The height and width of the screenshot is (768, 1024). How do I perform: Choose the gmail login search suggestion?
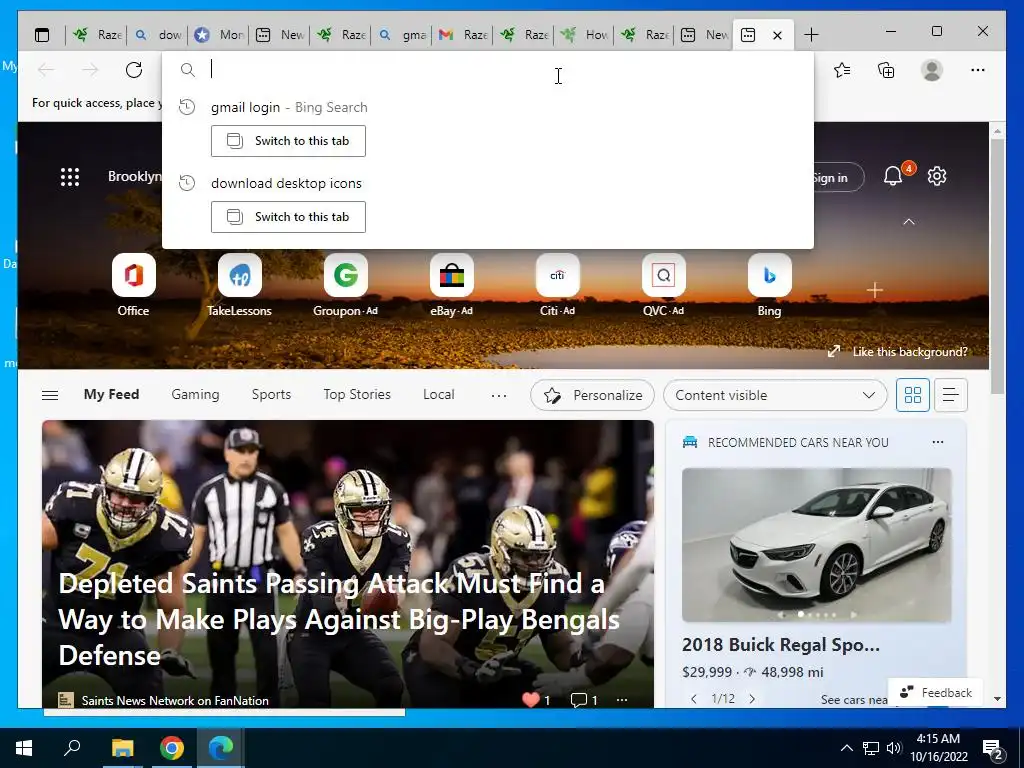[x=289, y=107]
